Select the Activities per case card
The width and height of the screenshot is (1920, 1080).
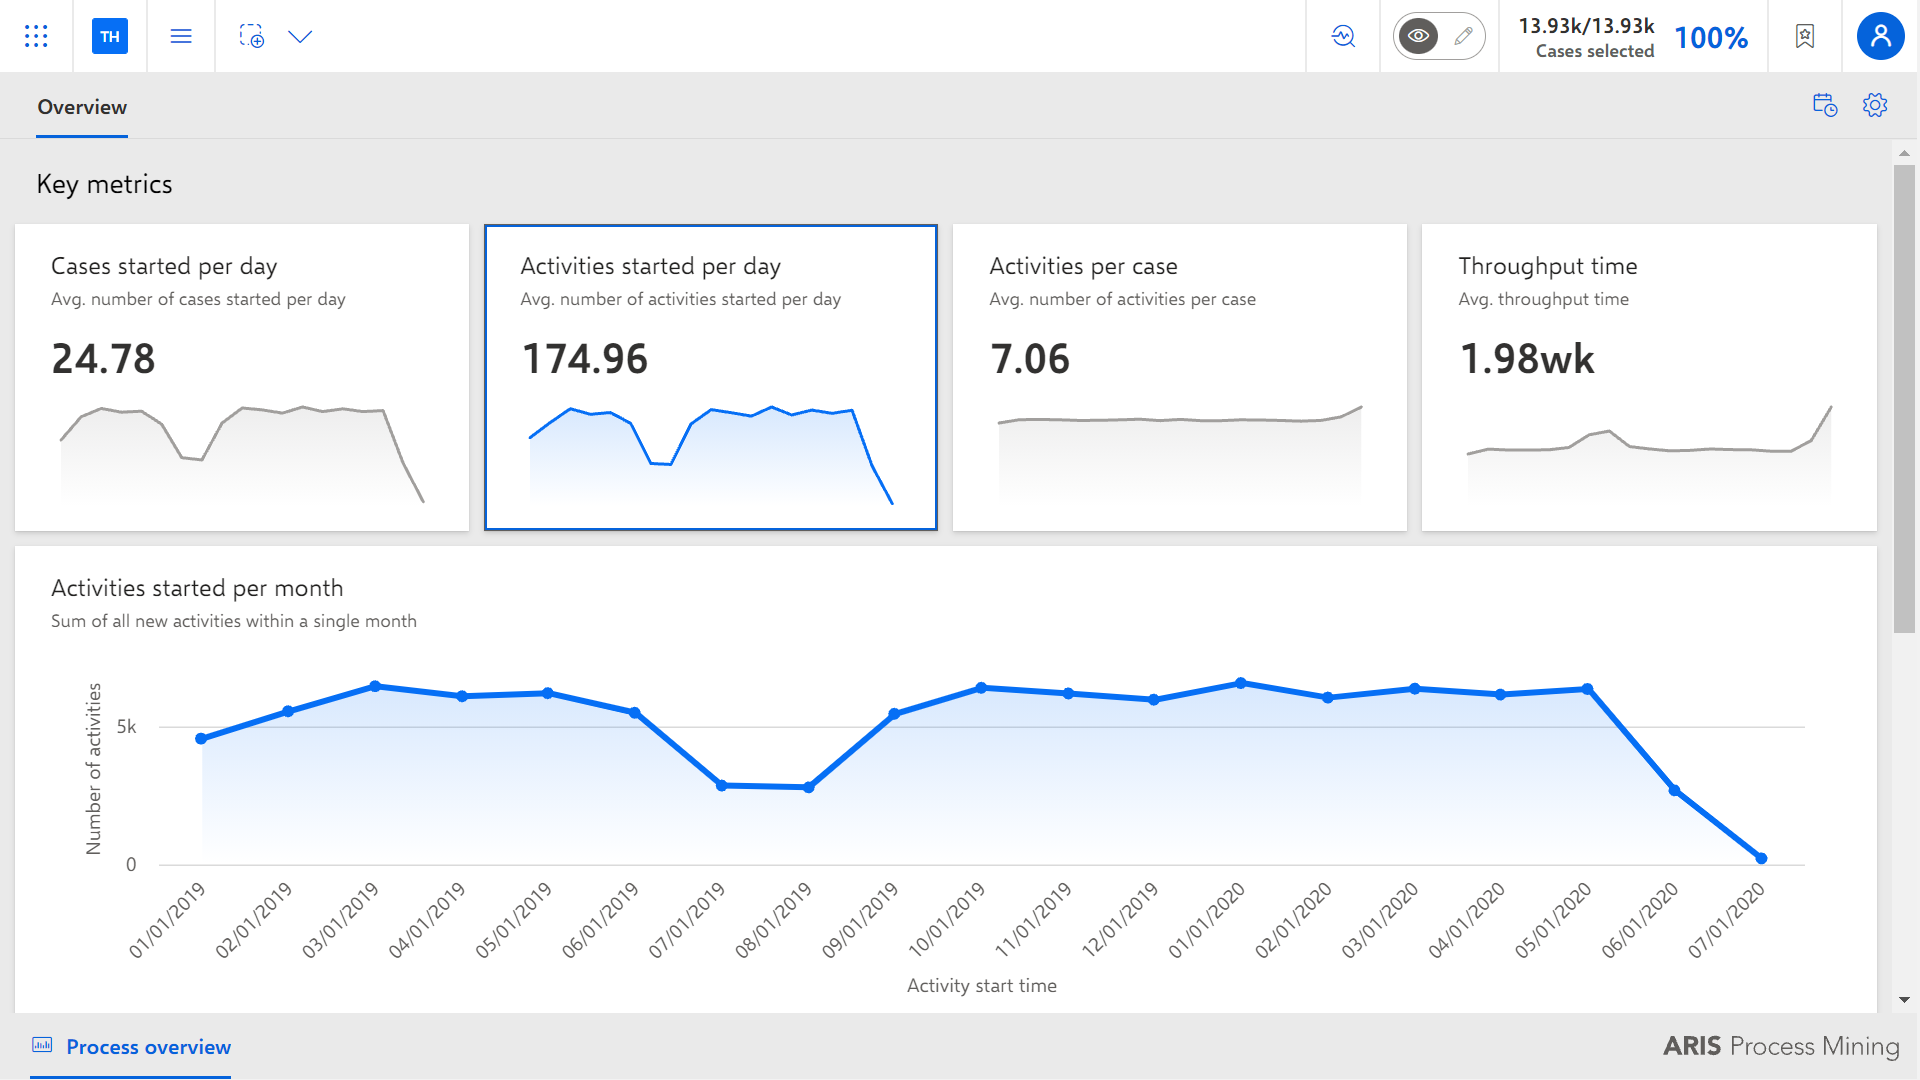[1180, 377]
